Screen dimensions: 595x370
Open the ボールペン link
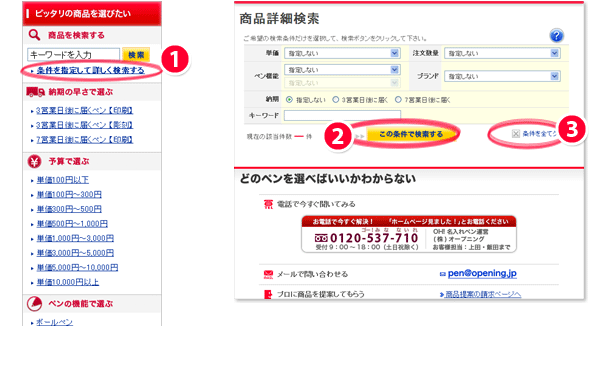[x=54, y=322]
